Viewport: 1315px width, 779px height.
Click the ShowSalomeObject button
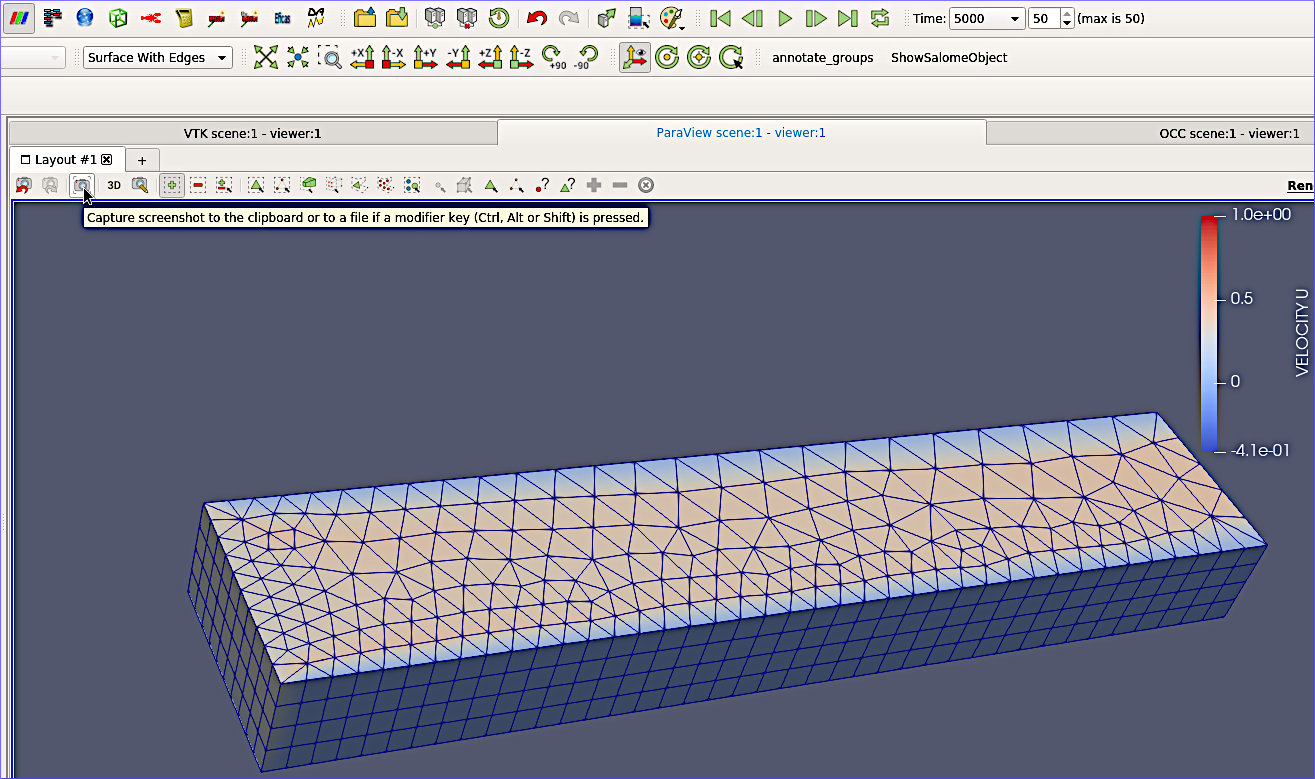click(949, 58)
